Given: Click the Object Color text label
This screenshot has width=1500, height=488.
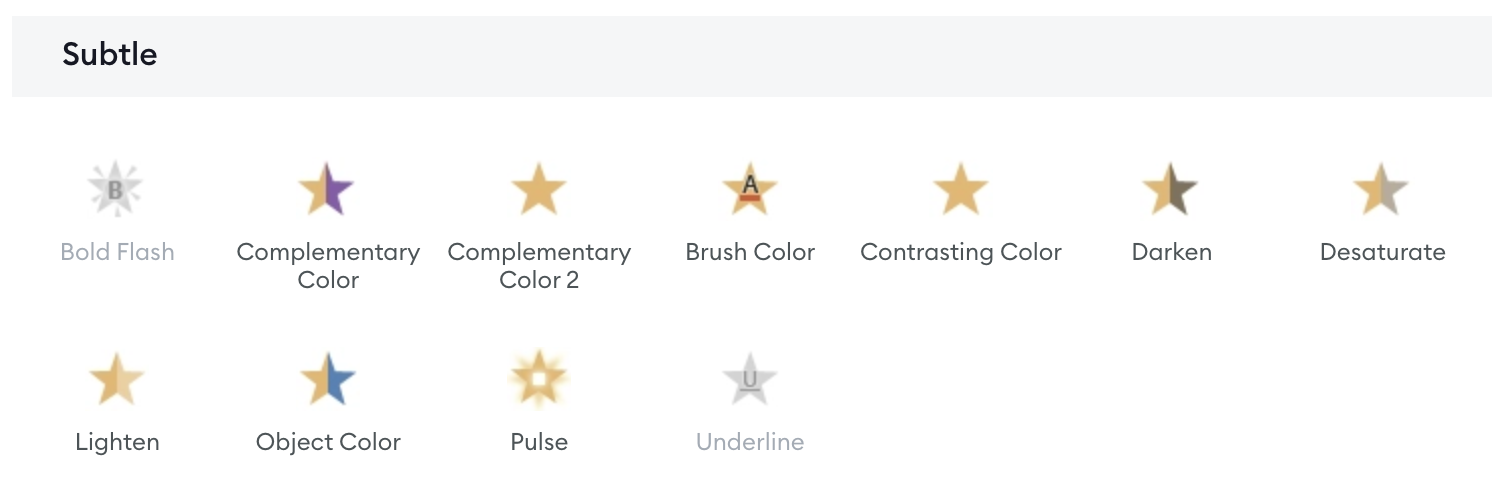Looking at the screenshot, I should click(328, 442).
